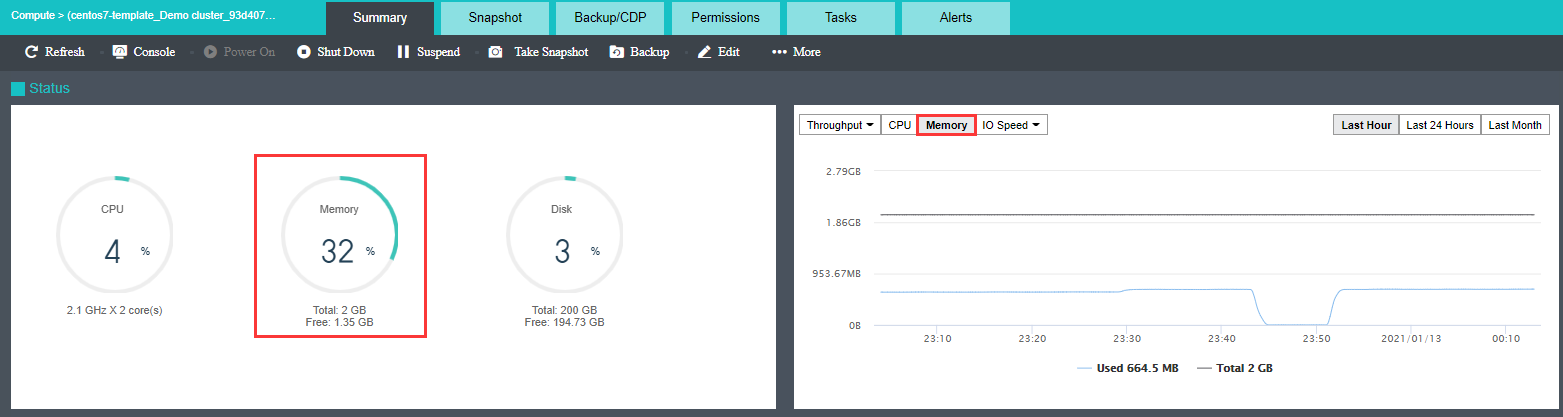Viewport: 1563px width, 417px height.
Task: Click the Edit pencil icon
Action: pos(705,52)
